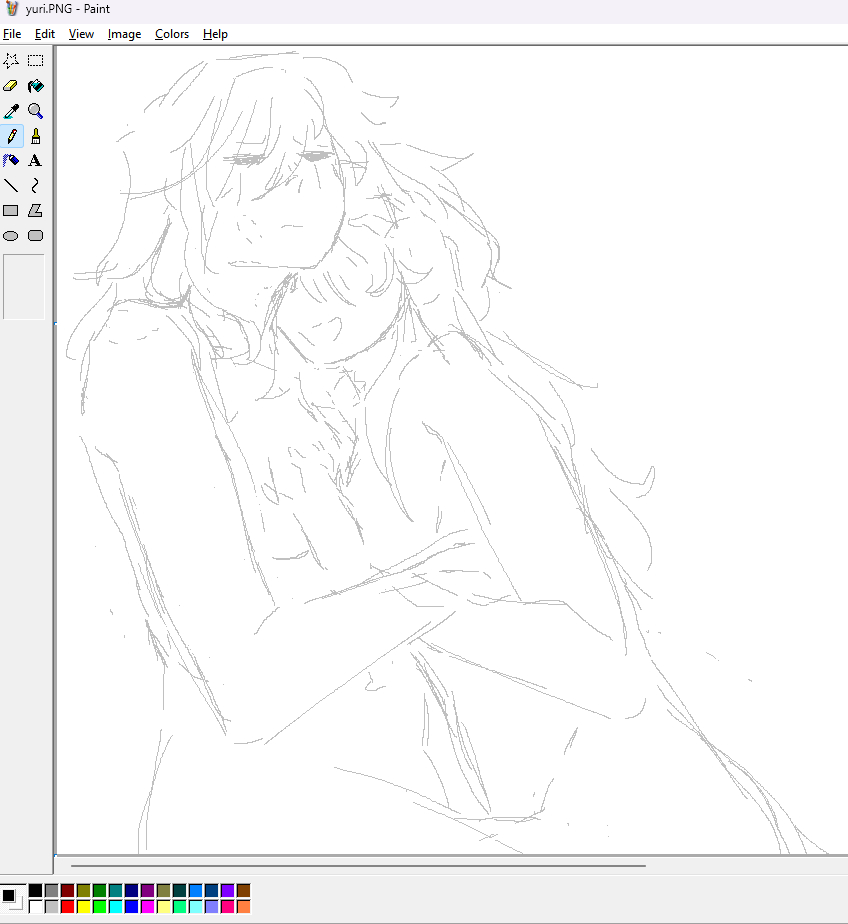Click the Magnifier zoom tool
This screenshot has height=924, width=848.
click(35, 111)
